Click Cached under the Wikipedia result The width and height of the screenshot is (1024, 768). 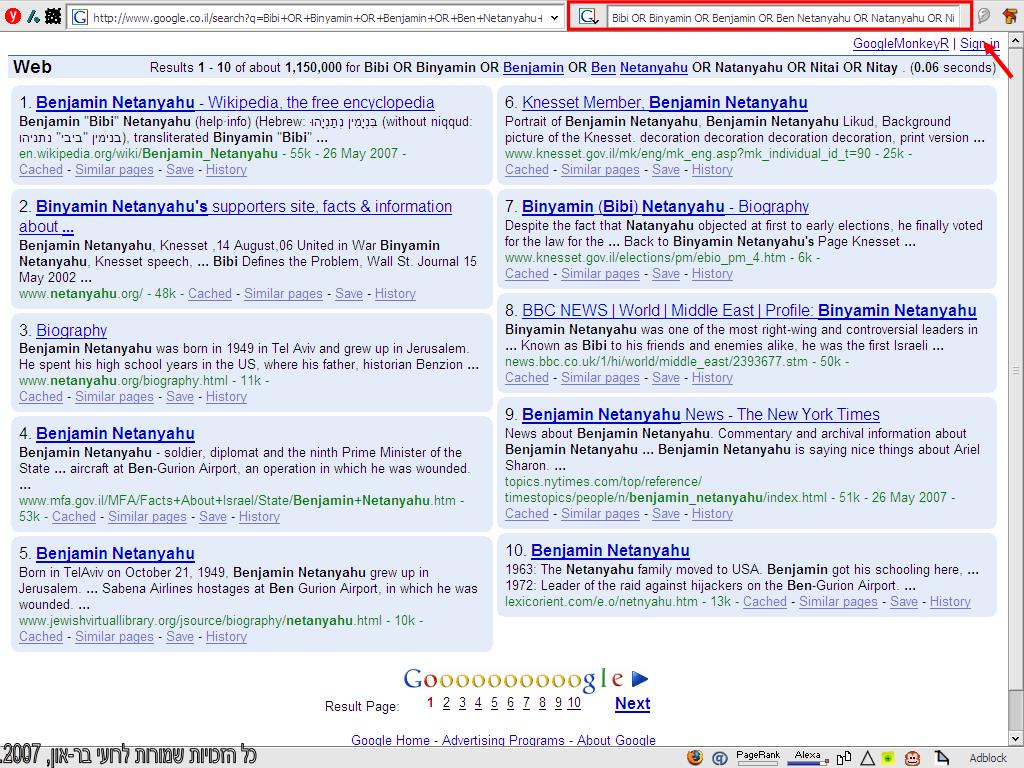[x=40, y=170]
